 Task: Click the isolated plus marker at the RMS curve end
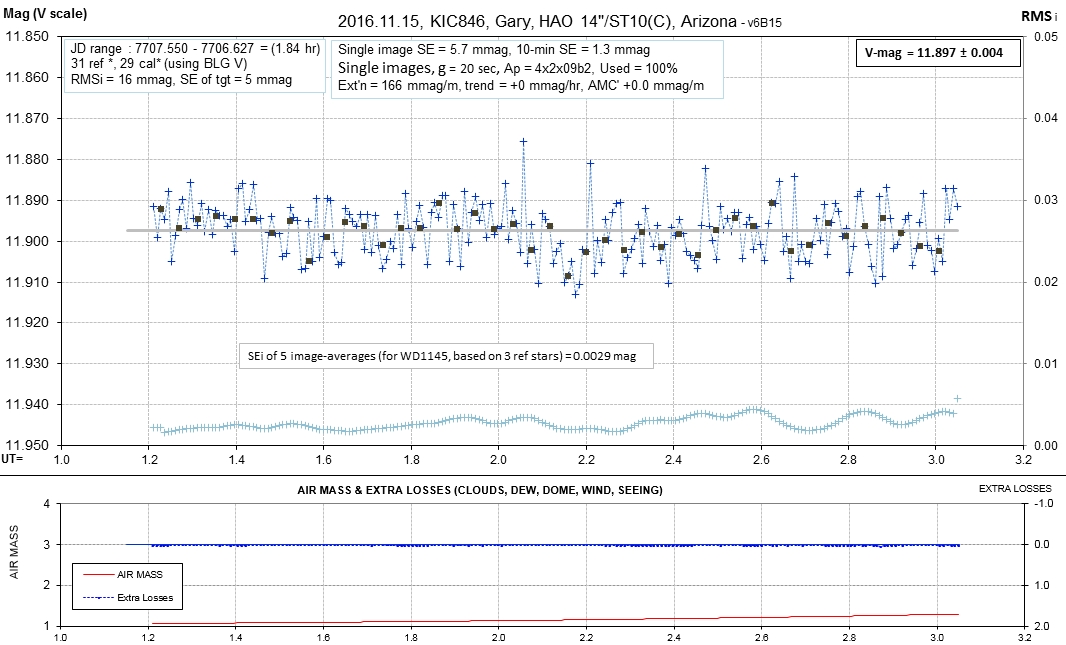click(957, 399)
